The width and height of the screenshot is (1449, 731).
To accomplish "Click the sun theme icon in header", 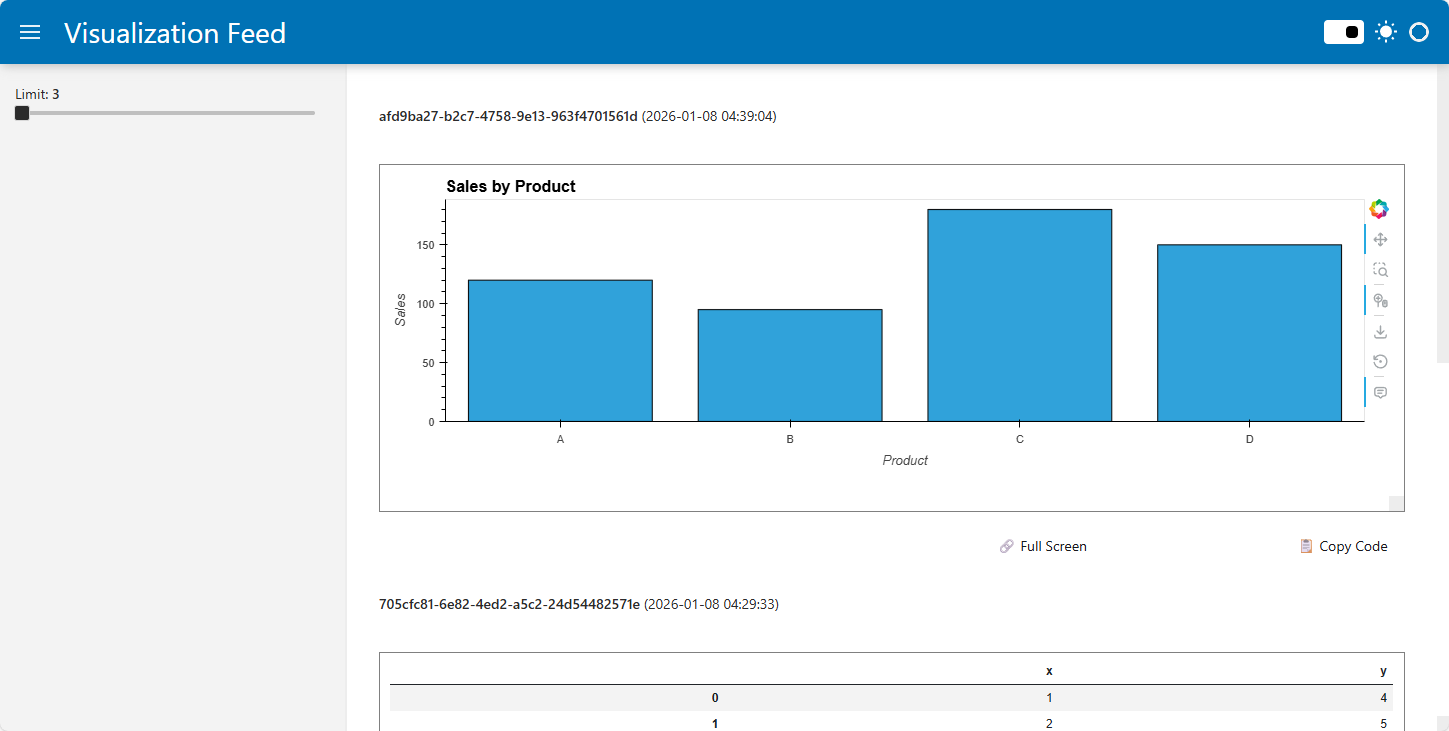I will pos(1385,32).
